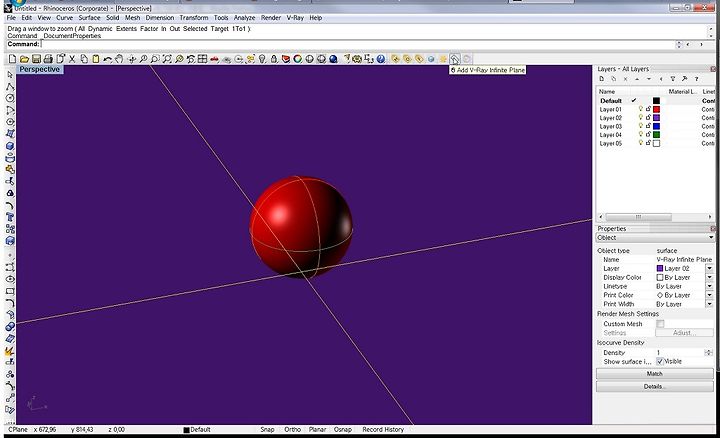Click the light bulb Hide objects icon
Image resolution: width=720 pixels, height=438 pixels.
(x=262, y=59)
